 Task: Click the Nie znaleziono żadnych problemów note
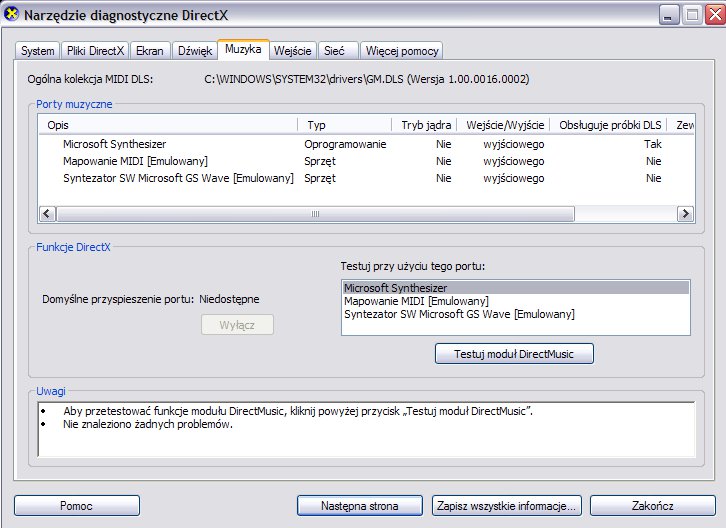click(148, 424)
